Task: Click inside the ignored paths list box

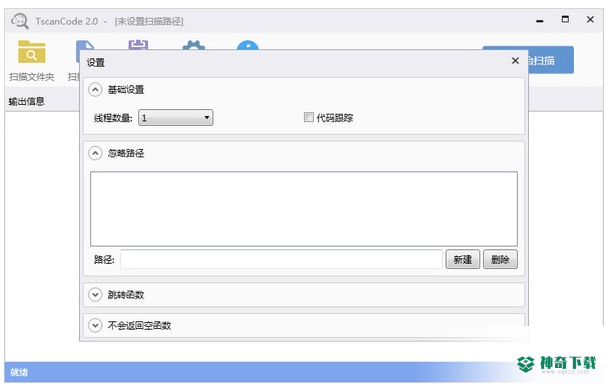Action: pos(304,209)
